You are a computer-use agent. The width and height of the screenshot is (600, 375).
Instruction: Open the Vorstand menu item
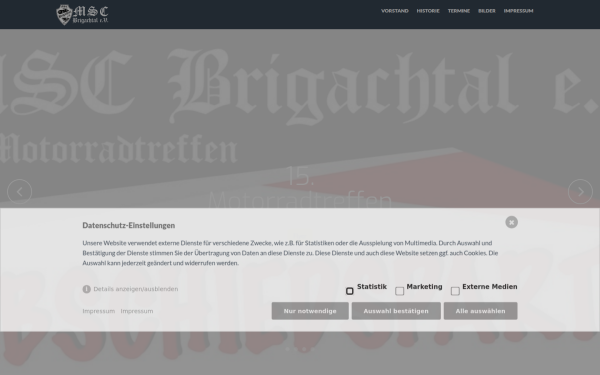[395, 11]
